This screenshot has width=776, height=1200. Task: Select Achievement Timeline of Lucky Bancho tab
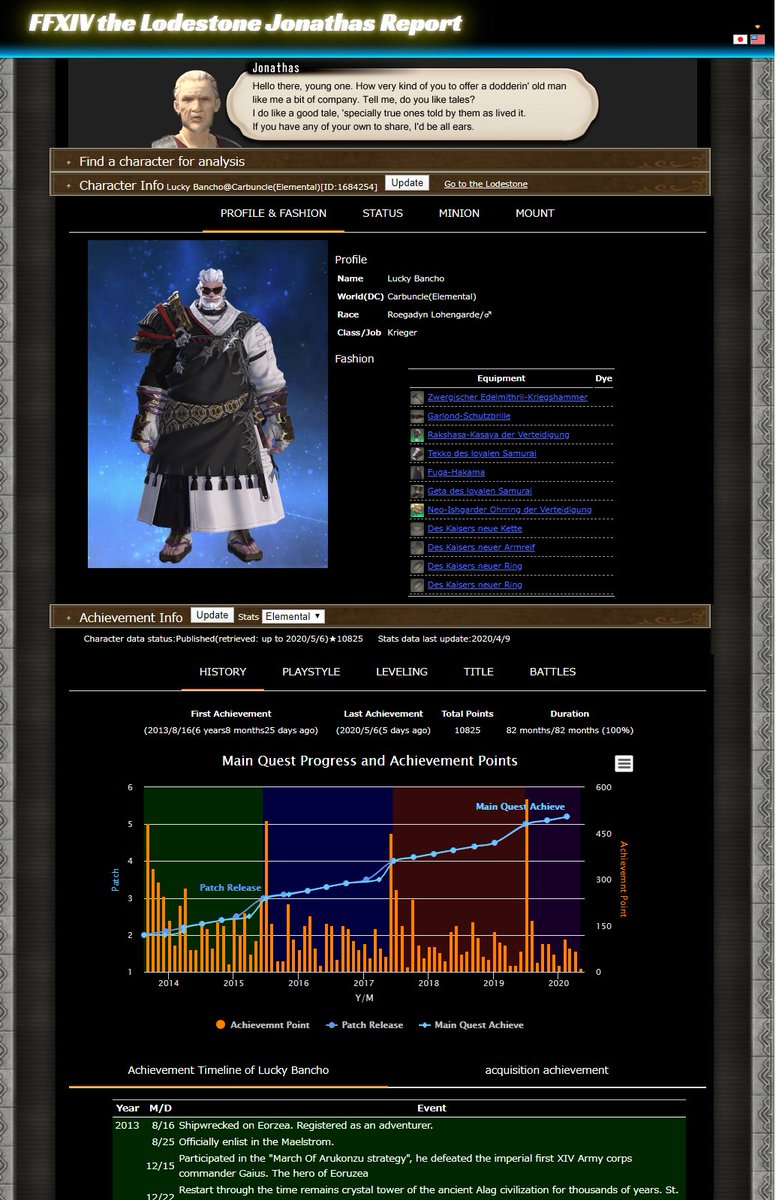[228, 1070]
